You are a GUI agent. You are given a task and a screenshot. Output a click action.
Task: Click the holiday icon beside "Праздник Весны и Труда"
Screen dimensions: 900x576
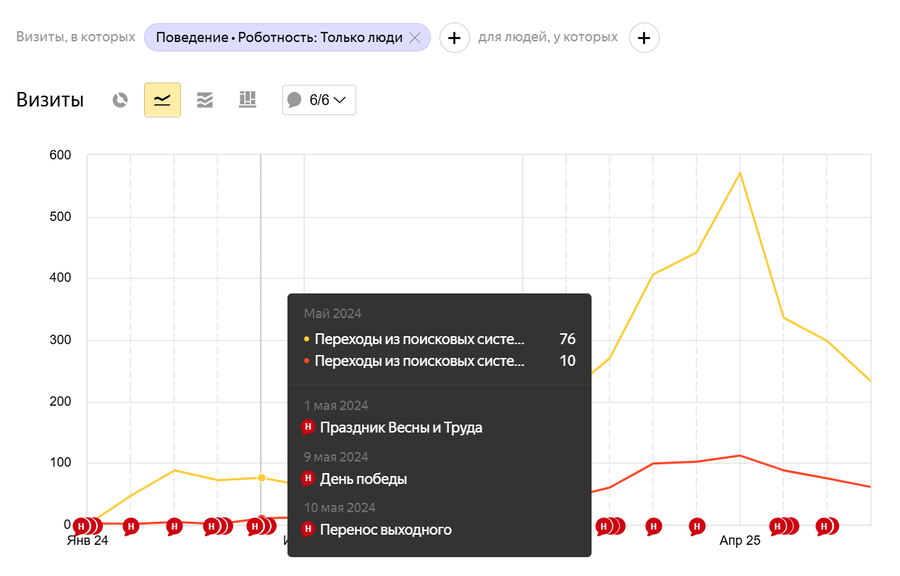point(308,428)
